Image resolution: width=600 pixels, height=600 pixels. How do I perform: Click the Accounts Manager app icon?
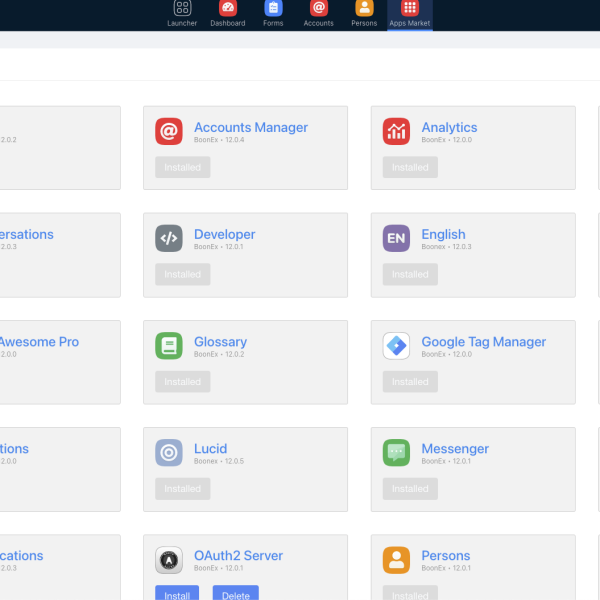[x=169, y=131]
